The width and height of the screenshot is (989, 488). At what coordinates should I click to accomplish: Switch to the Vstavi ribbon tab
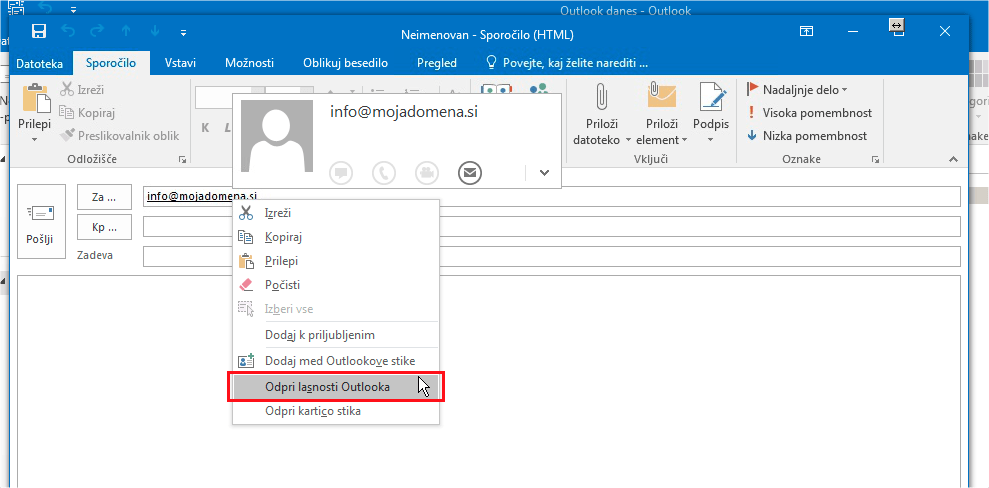click(180, 63)
